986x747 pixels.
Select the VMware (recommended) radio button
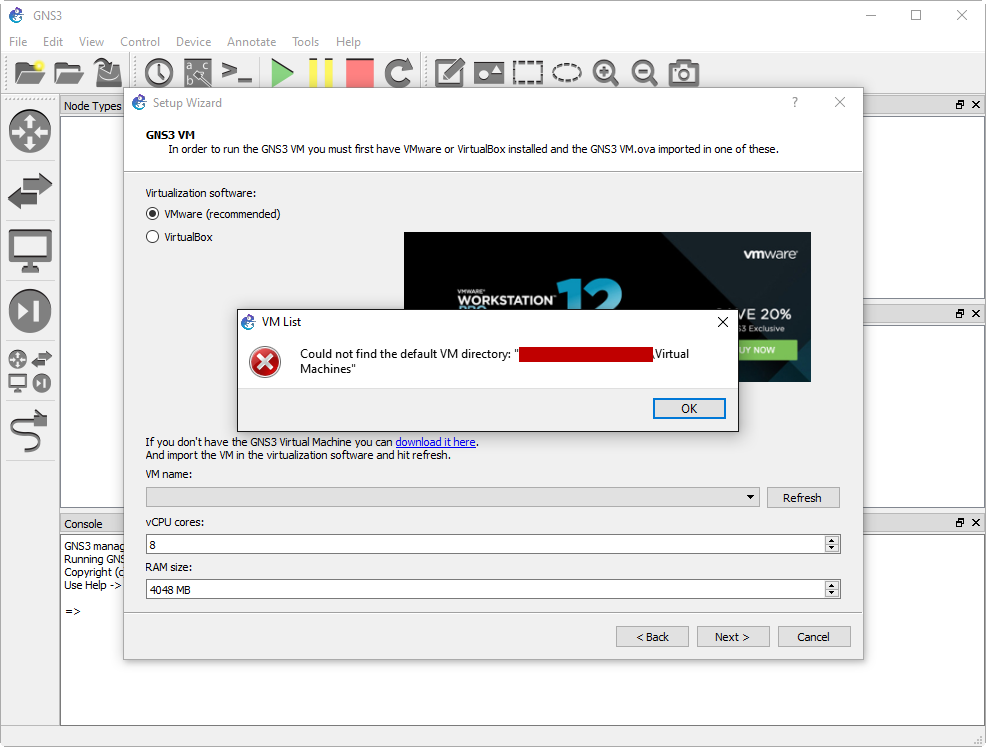pos(152,214)
